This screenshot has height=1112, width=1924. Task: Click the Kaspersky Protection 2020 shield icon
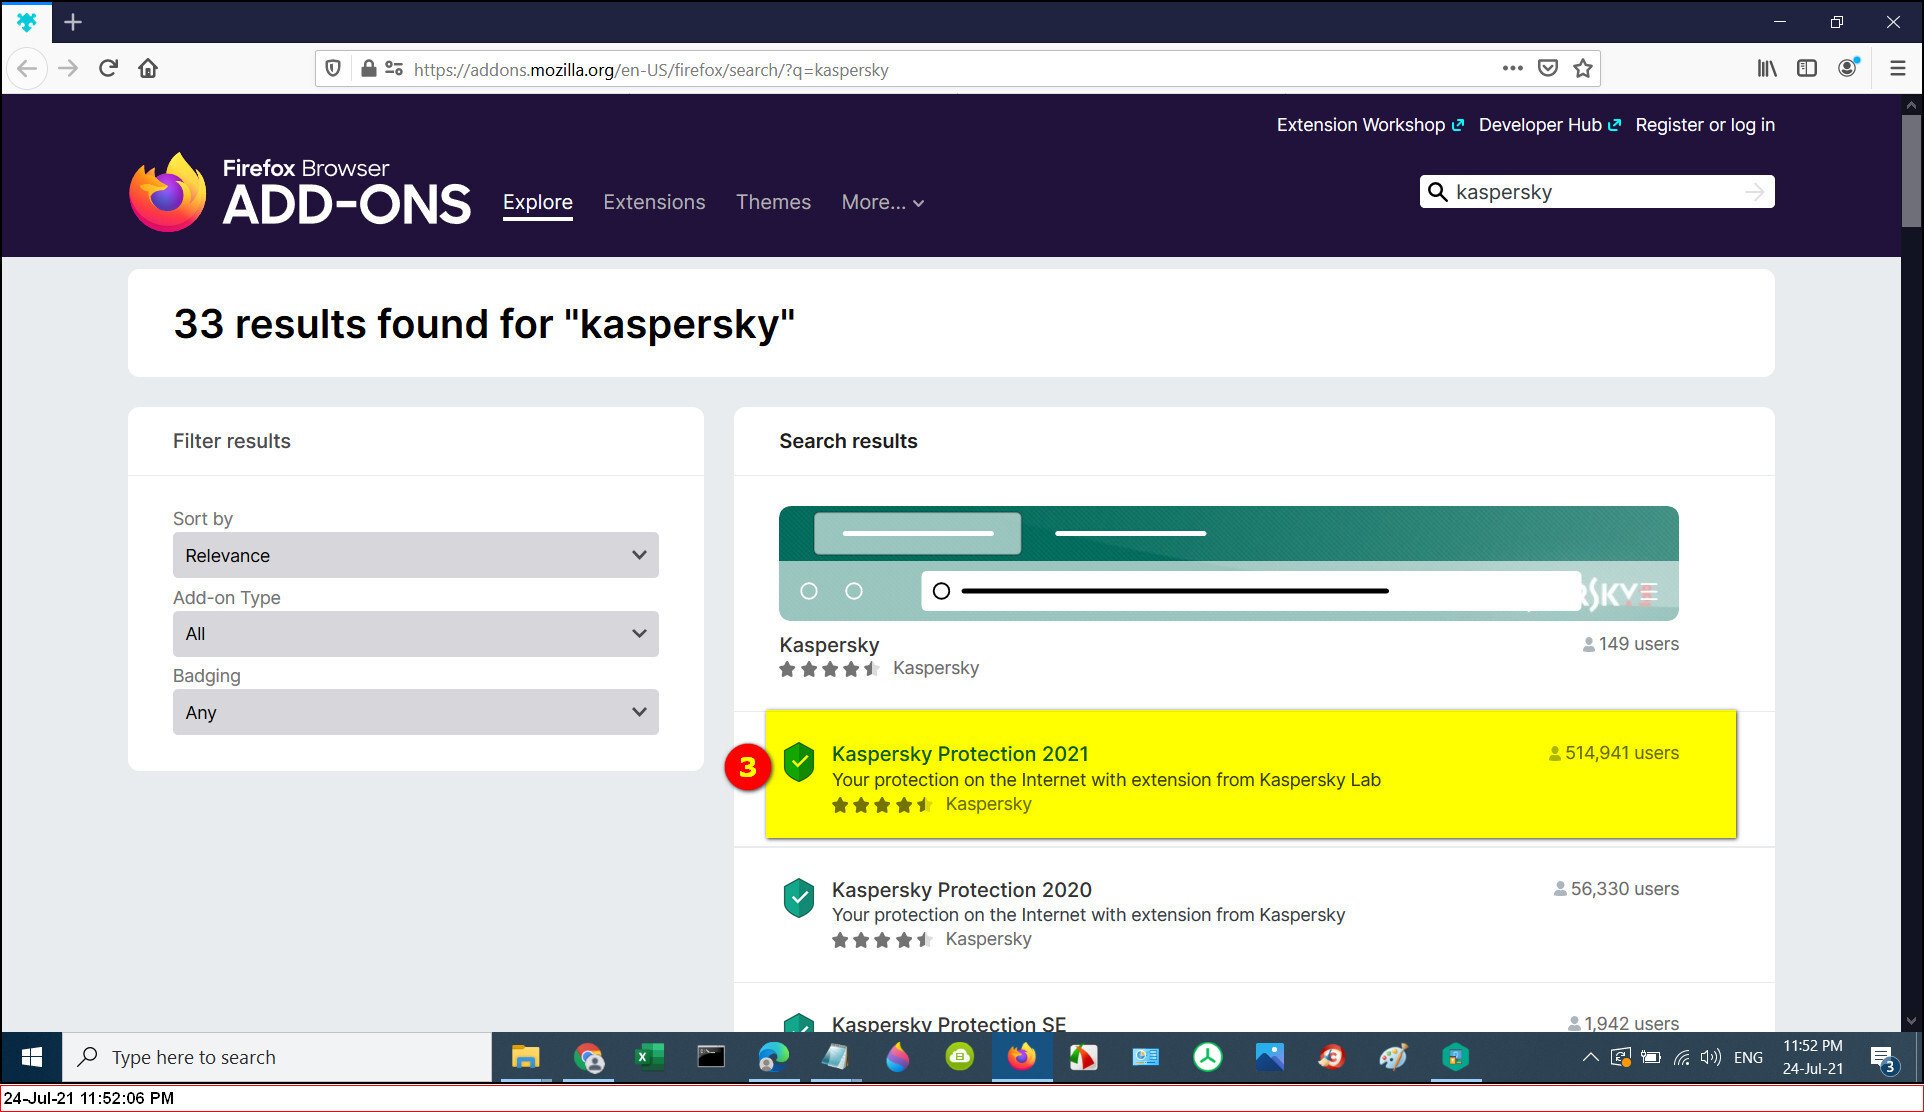click(798, 898)
